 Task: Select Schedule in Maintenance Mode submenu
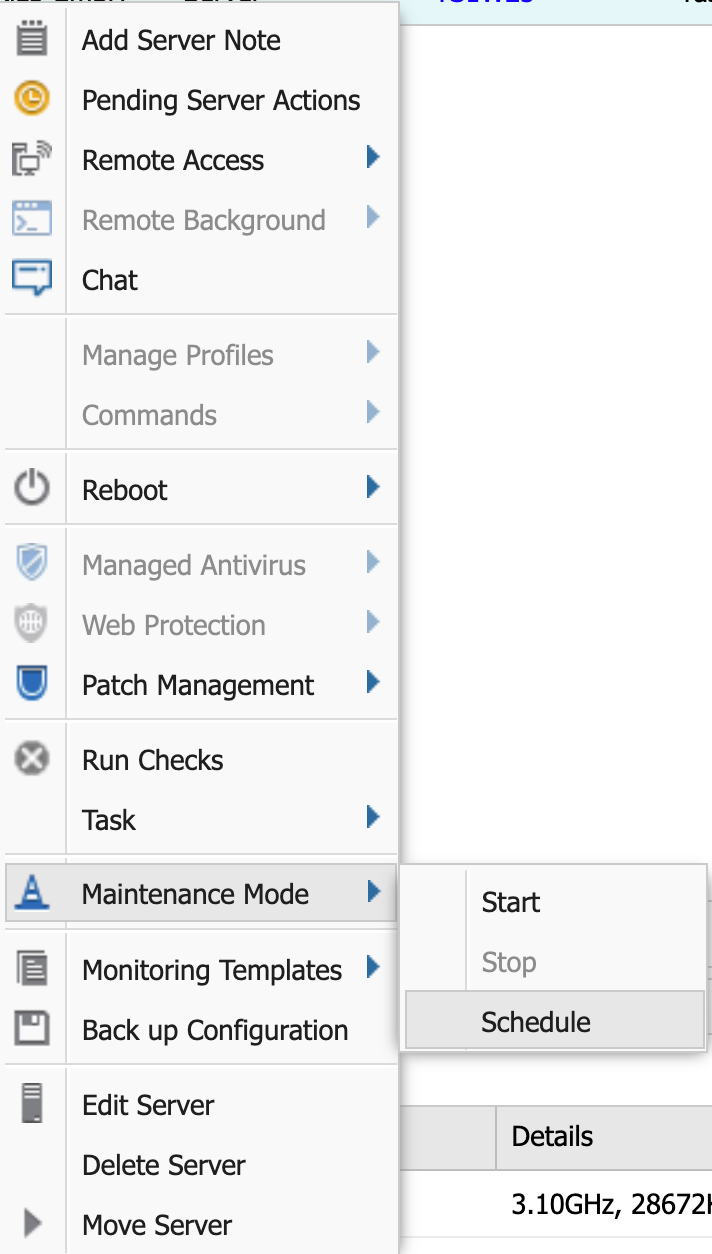tap(536, 1022)
